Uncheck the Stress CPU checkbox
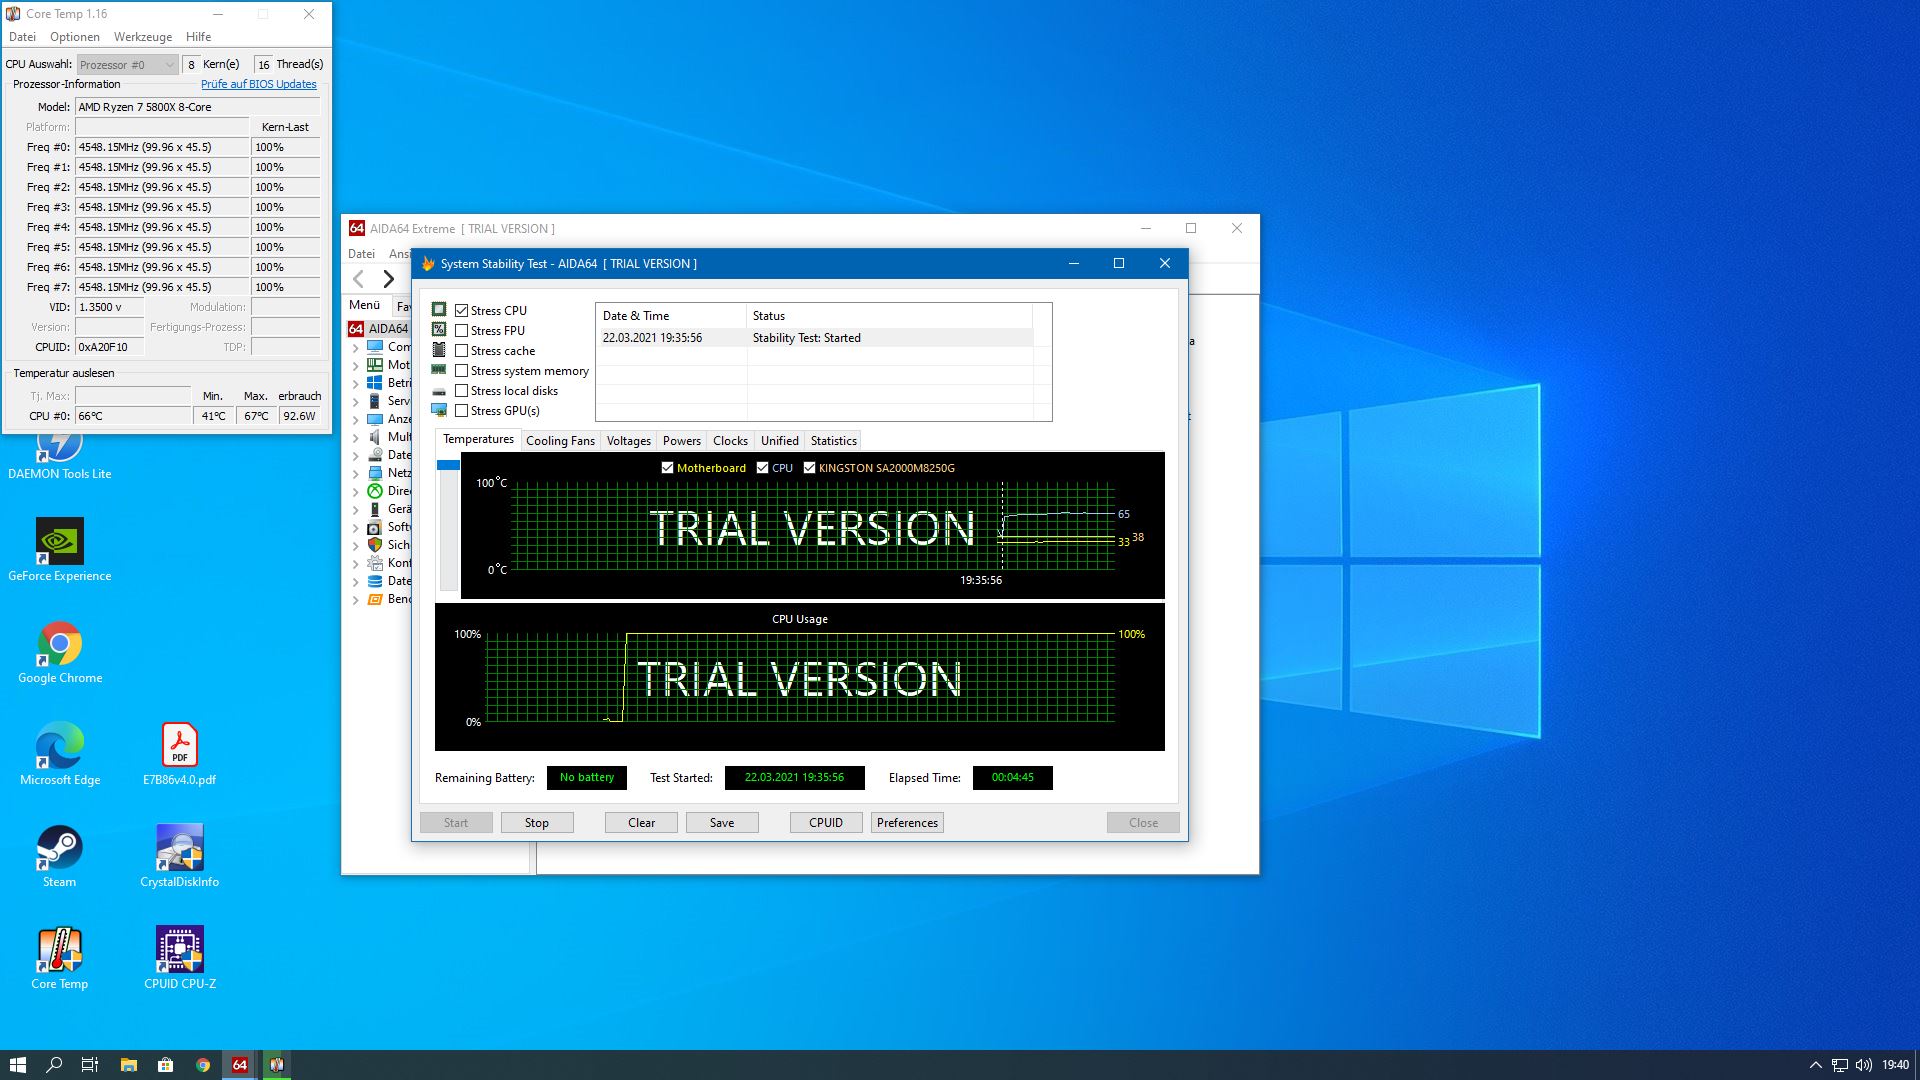The width and height of the screenshot is (1920, 1080). [462, 311]
